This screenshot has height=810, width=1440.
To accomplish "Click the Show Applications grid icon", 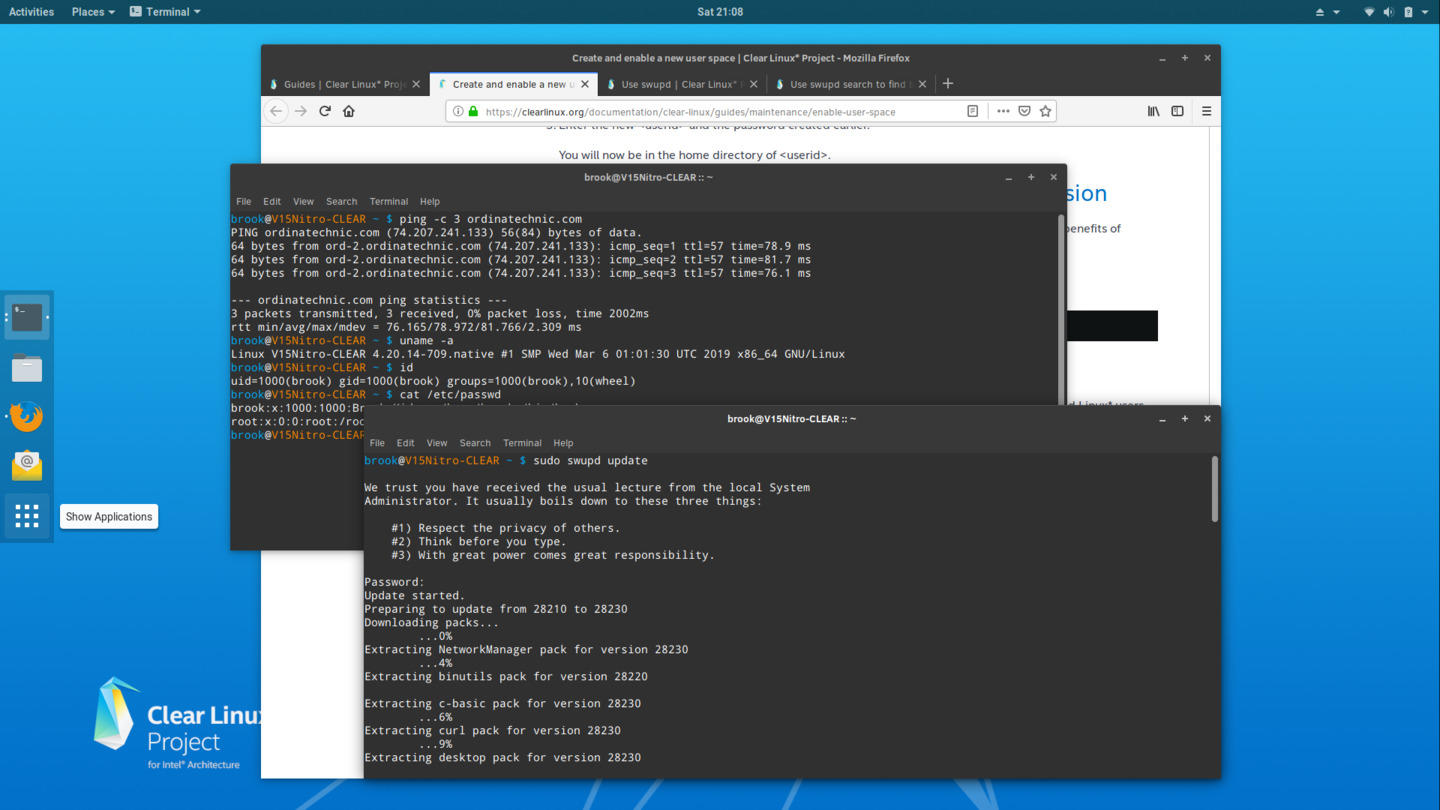I will pyautogui.click(x=27, y=516).
